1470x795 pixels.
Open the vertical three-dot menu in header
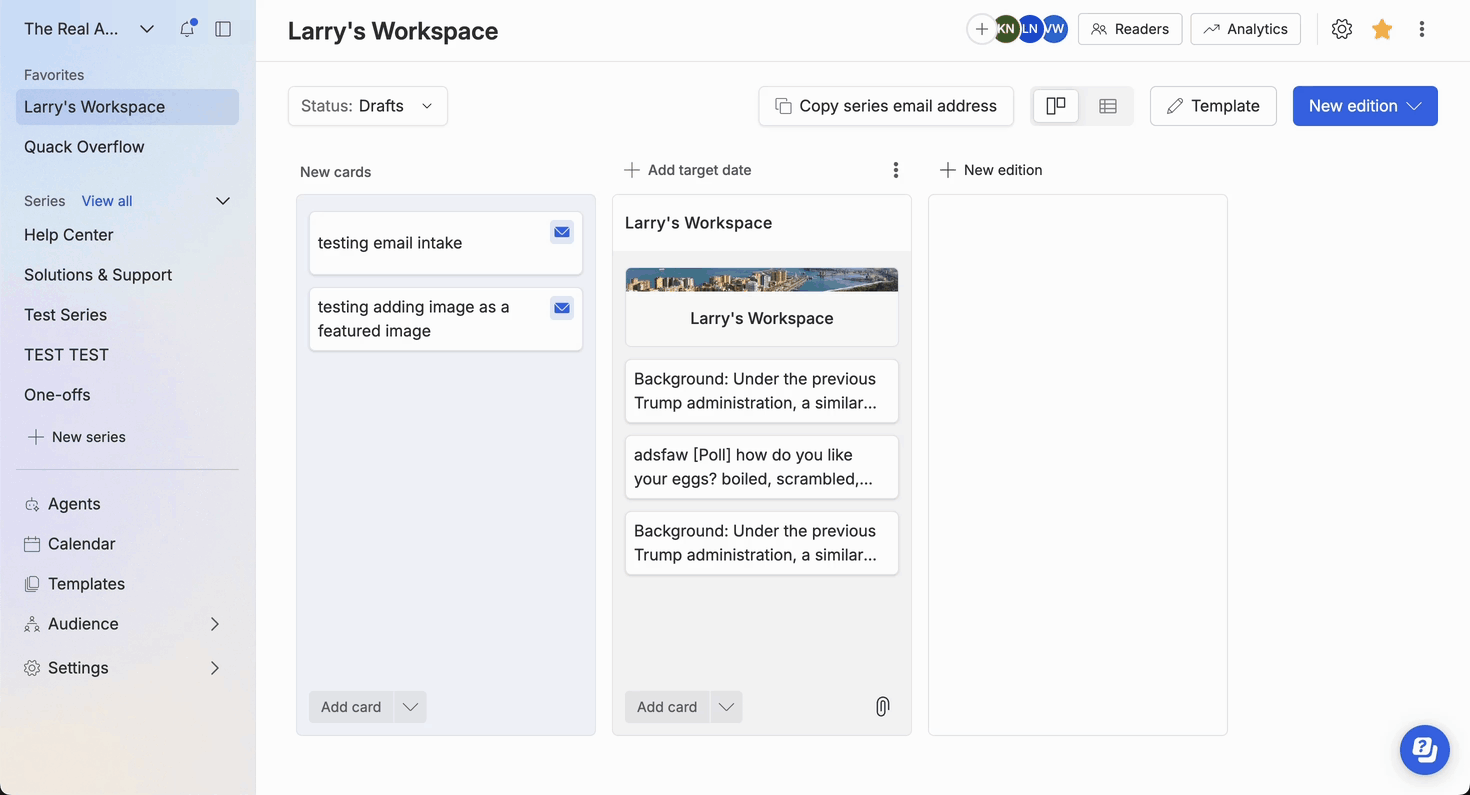1421,29
